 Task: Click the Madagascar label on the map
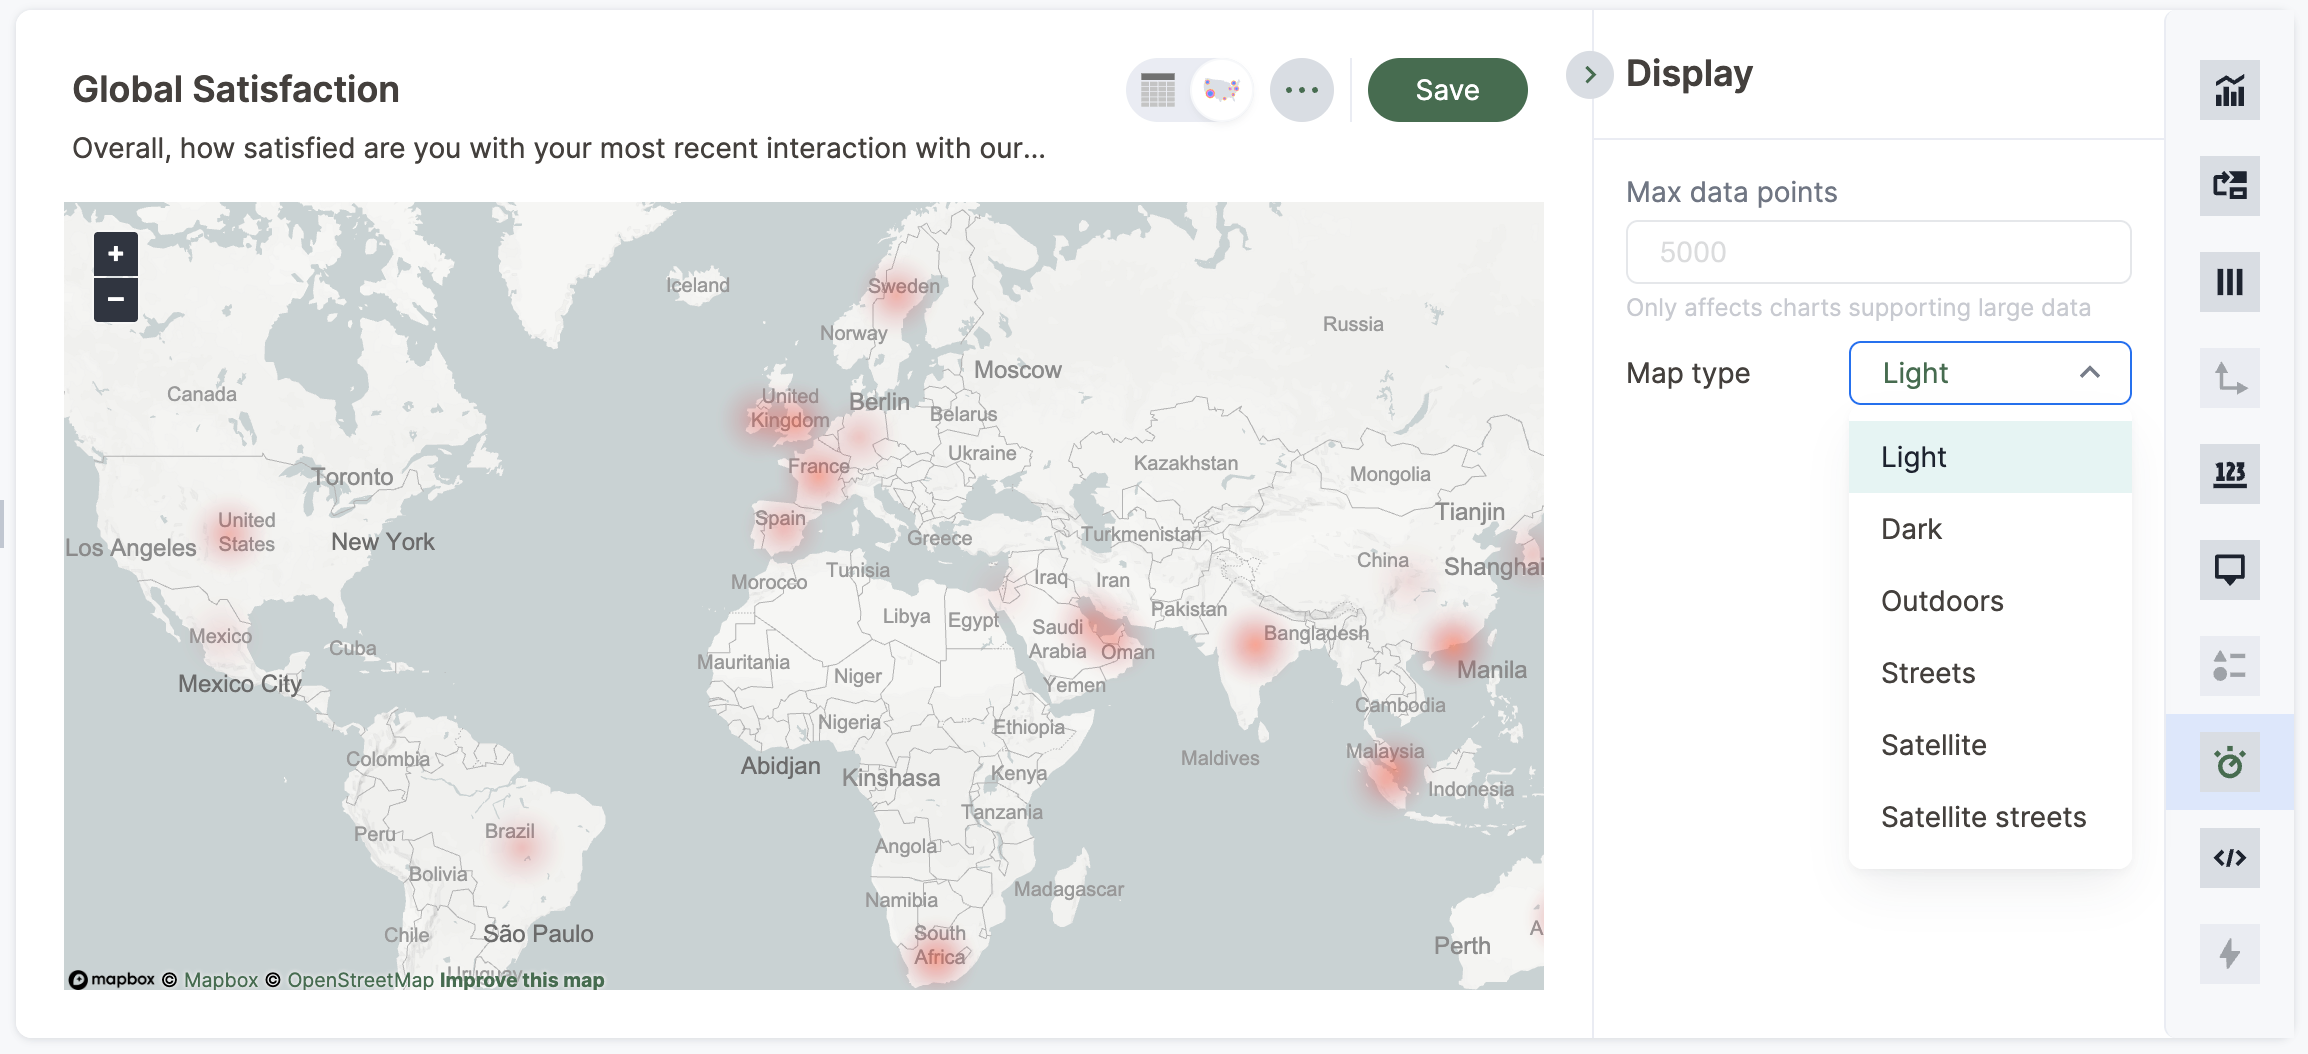click(1069, 889)
